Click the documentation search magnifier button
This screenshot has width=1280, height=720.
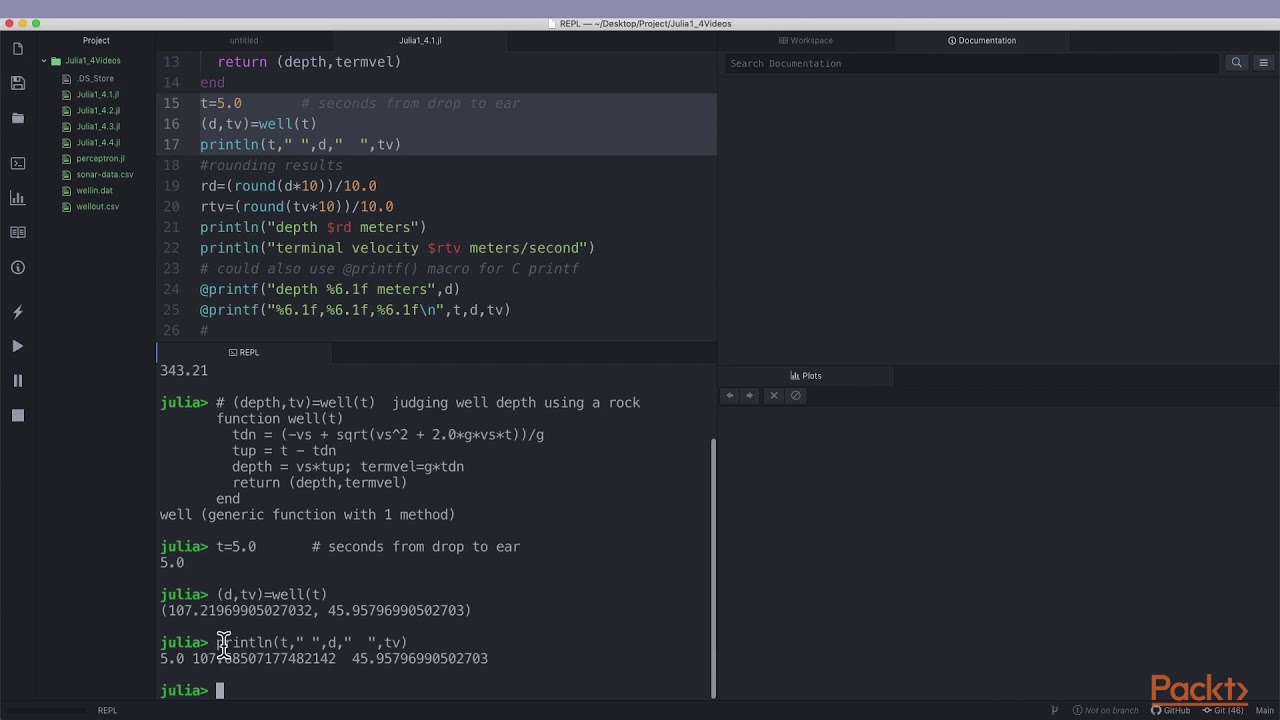pyautogui.click(x=1236, y=63)
